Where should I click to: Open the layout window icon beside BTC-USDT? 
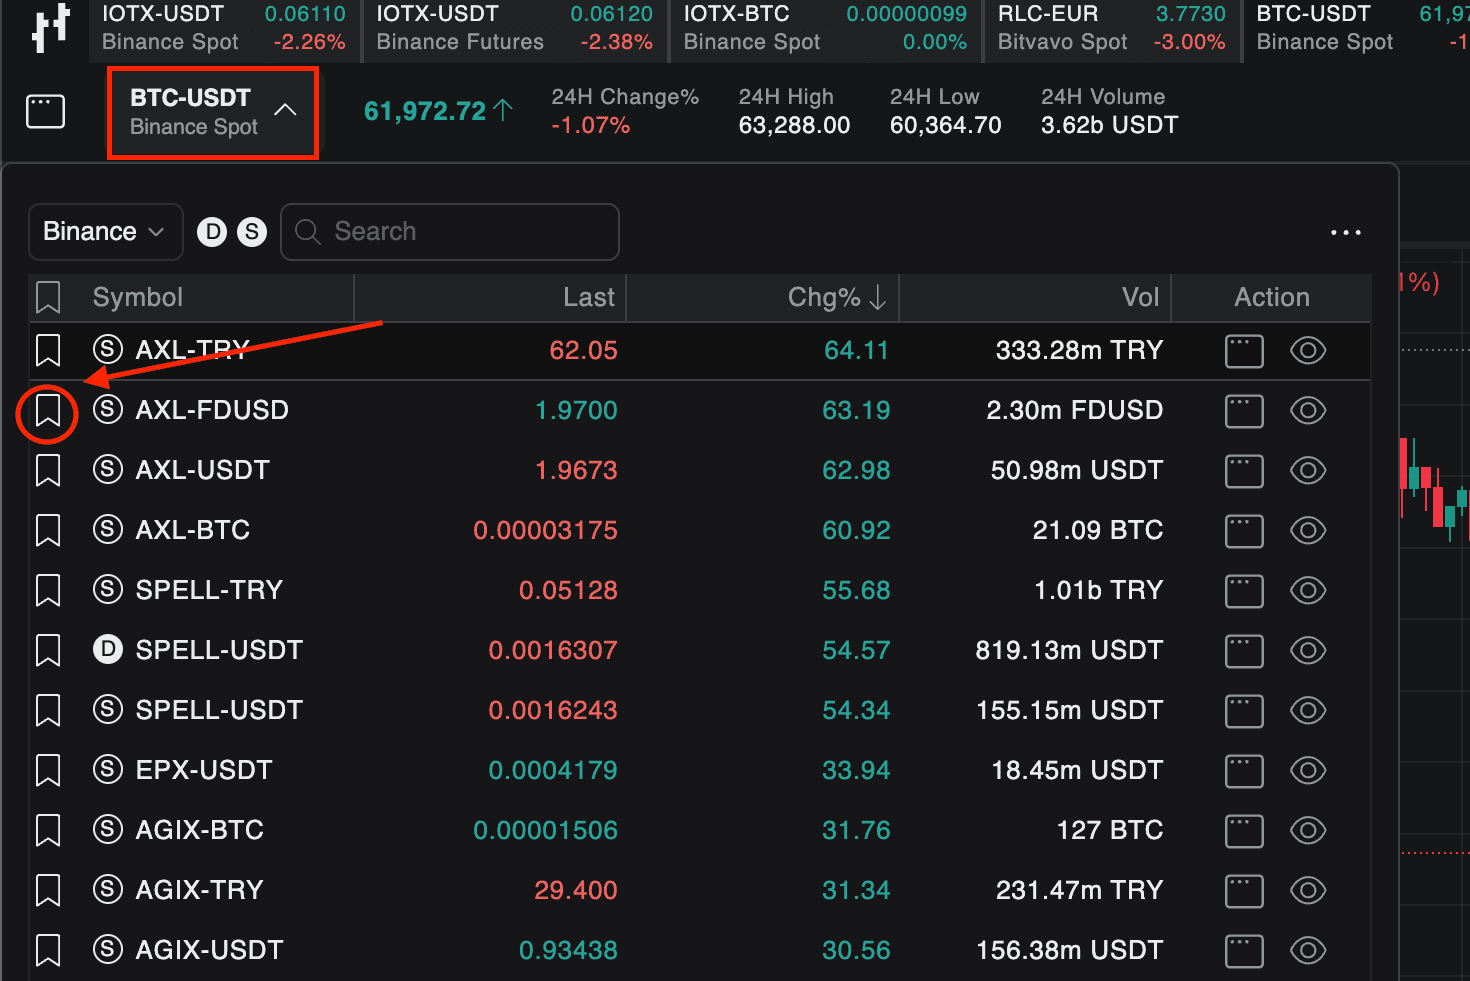pos(45,111)
